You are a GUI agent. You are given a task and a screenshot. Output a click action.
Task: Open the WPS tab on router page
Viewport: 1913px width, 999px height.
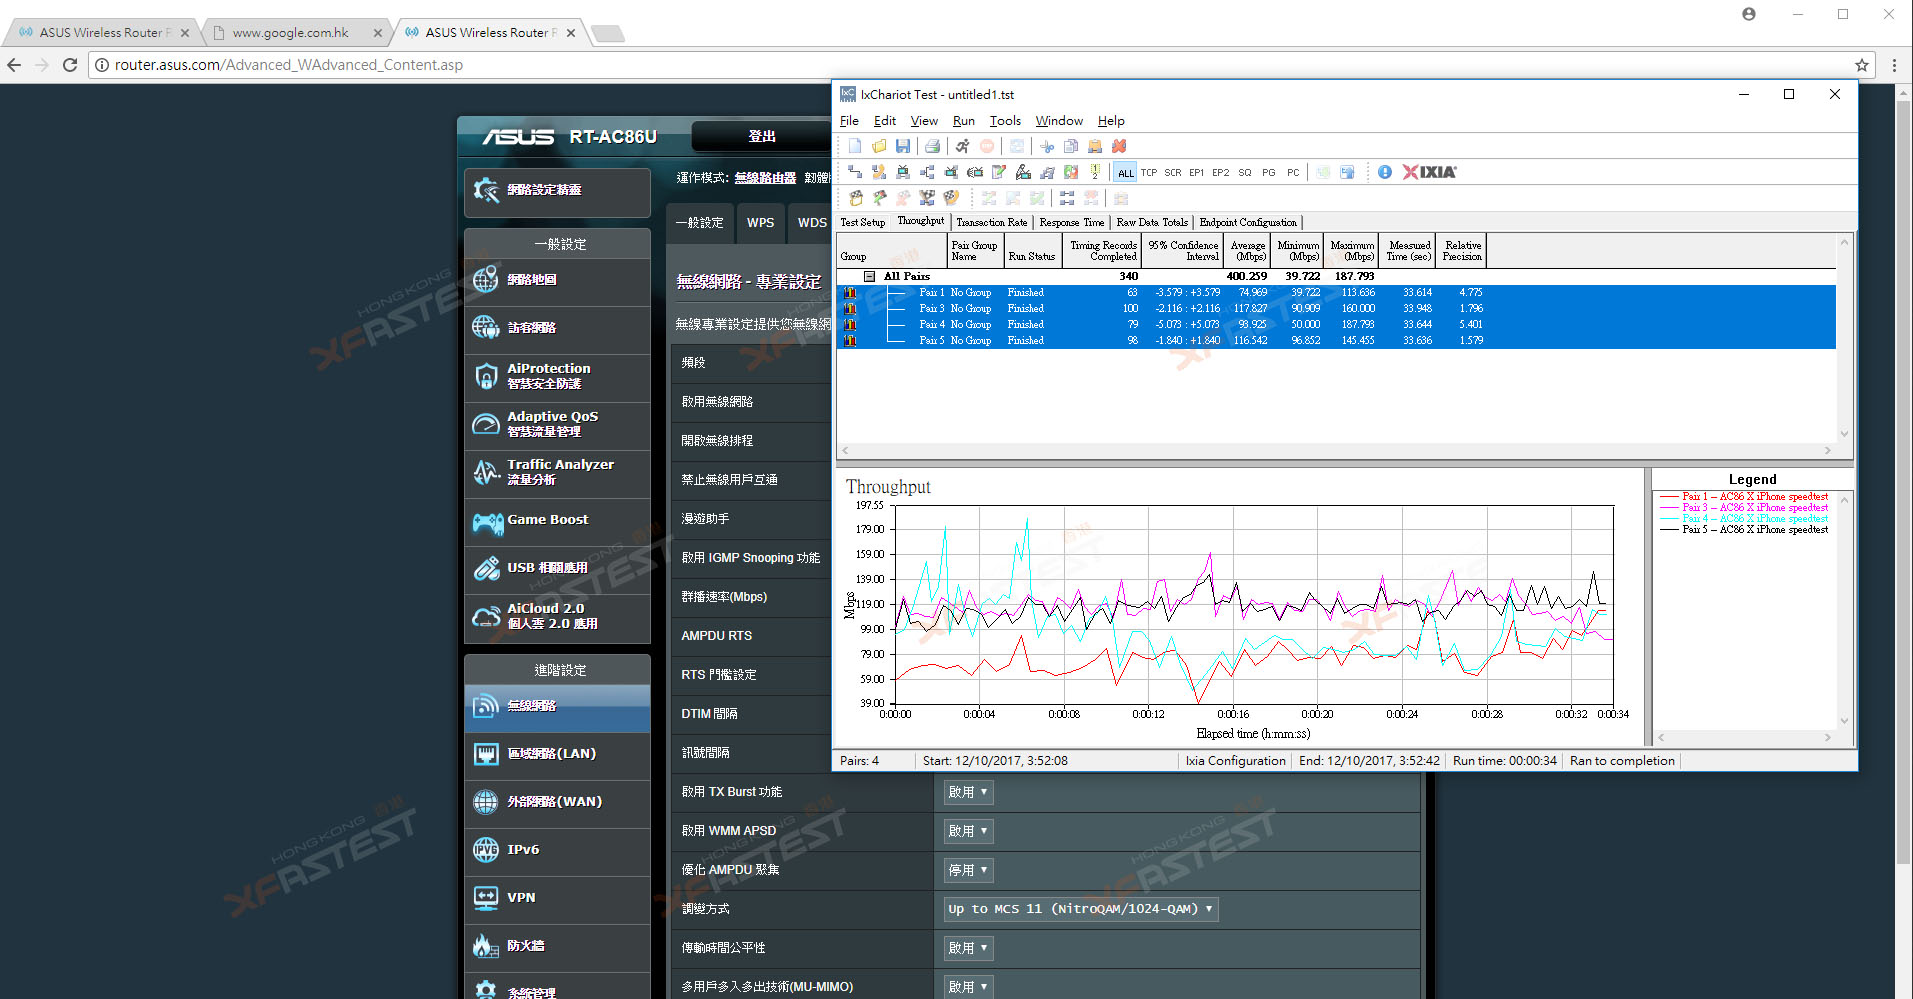coord(760,222)
